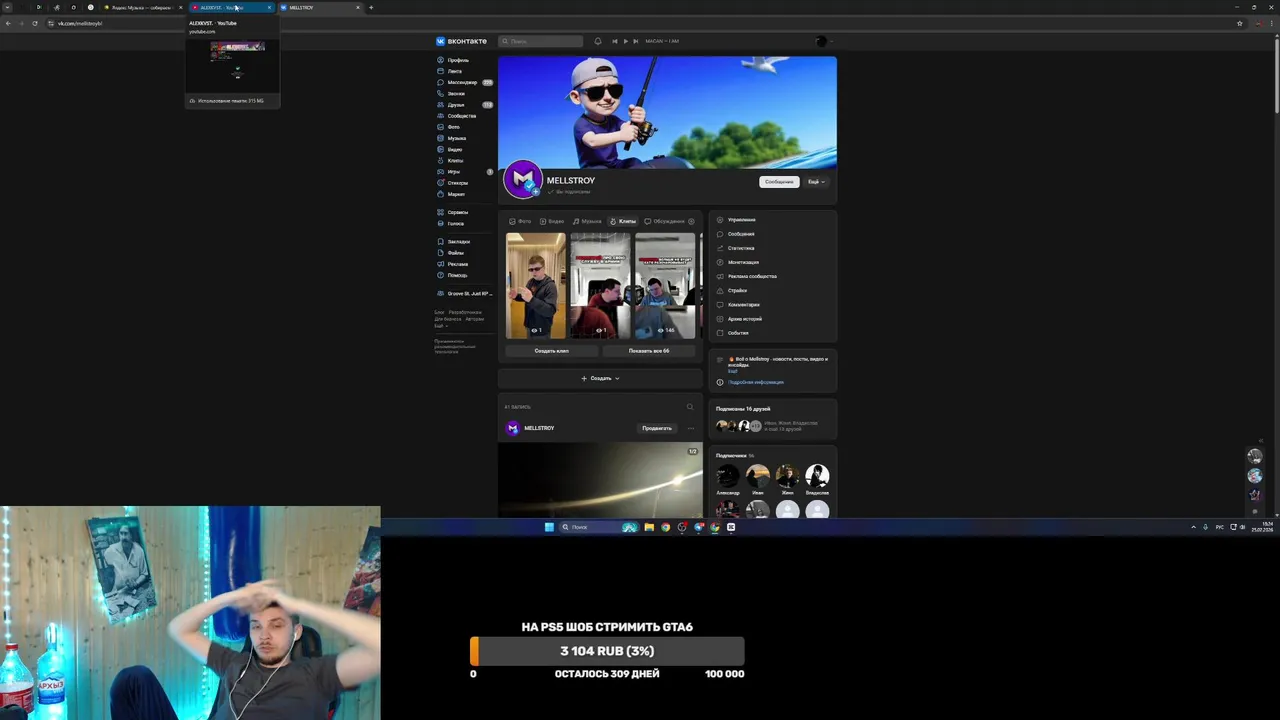This screenshot has height=720, width=1280.
Task: Open Клипы in sidebar
Action: (x=452, y=160)
